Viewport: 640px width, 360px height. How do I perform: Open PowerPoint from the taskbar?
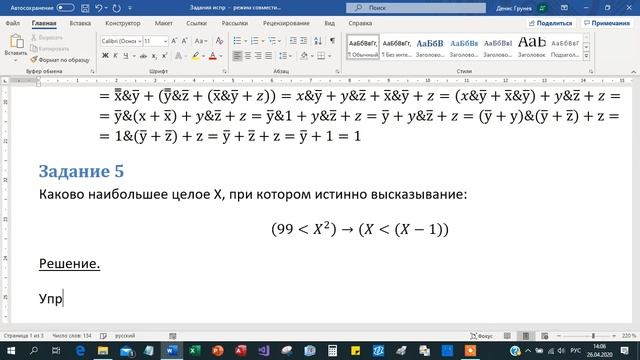coord(218,351)
